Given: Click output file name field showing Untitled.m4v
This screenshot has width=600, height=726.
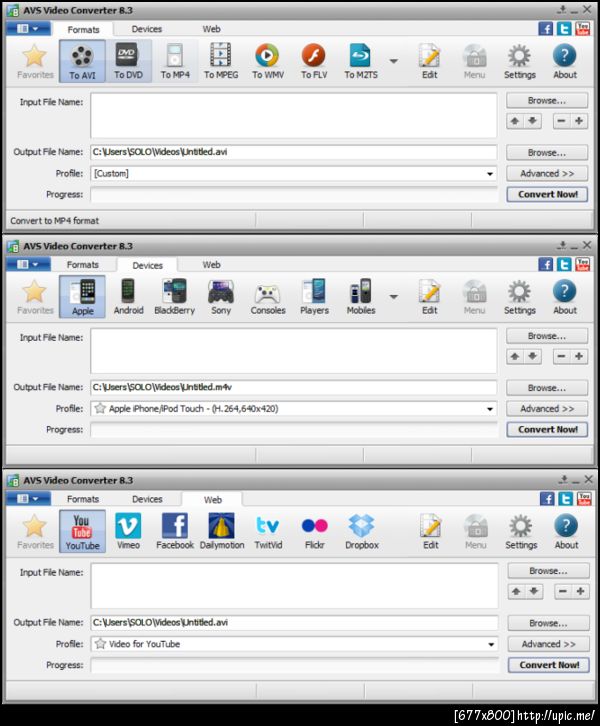Looking at the screenshot, I should point(294,388).
